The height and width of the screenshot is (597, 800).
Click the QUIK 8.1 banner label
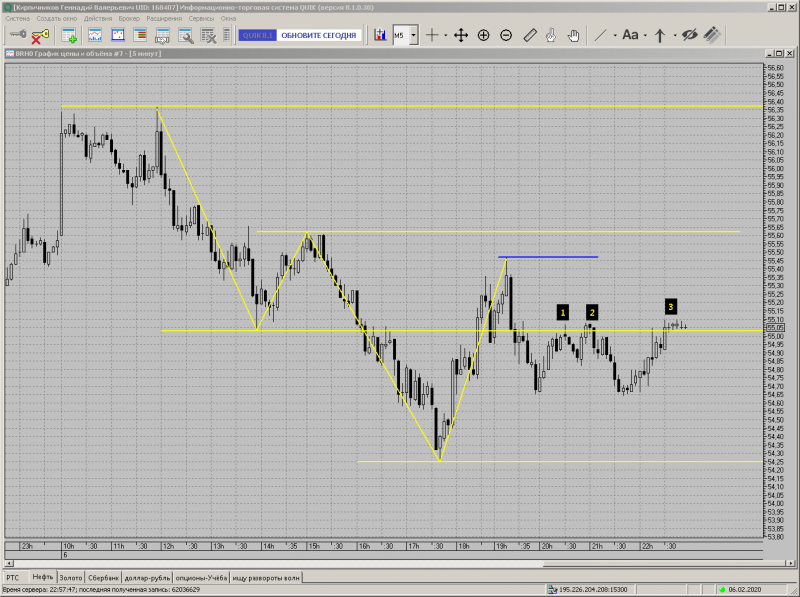258,35
